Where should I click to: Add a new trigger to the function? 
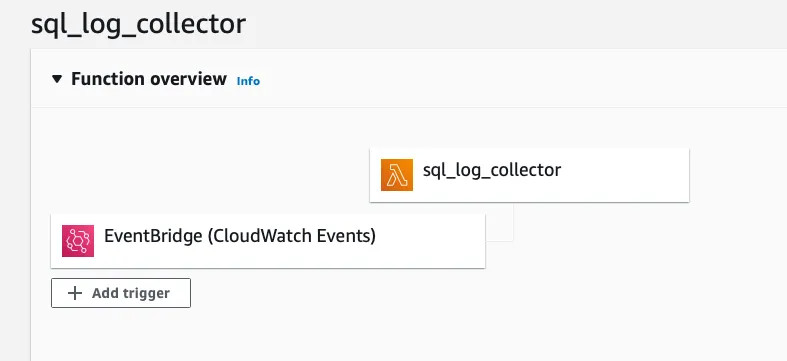(x=120, y=293)
